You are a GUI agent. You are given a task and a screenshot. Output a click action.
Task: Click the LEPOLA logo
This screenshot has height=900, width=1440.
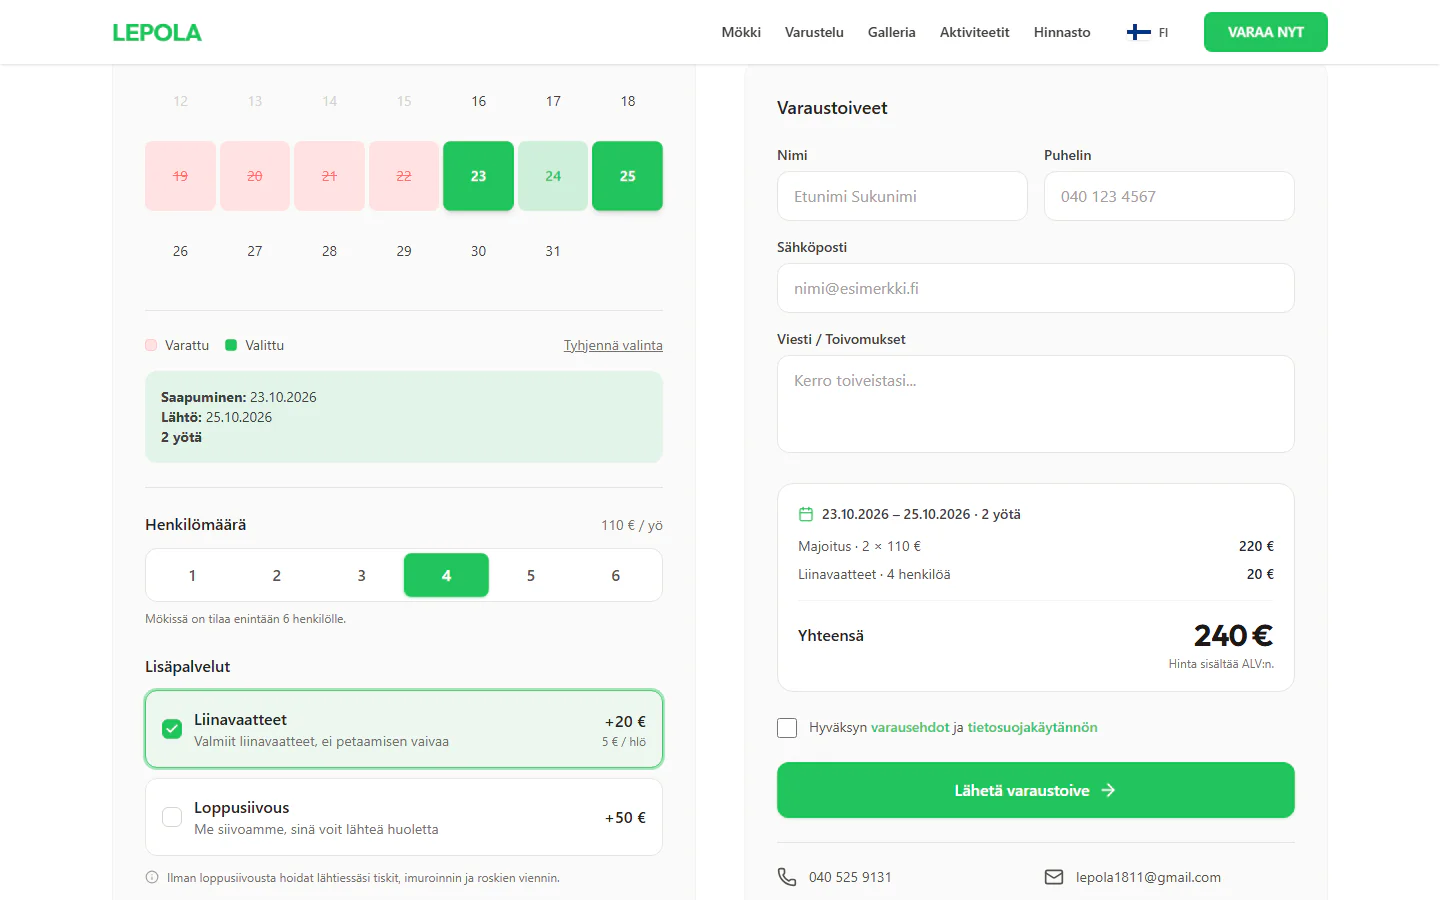[157, 32]
